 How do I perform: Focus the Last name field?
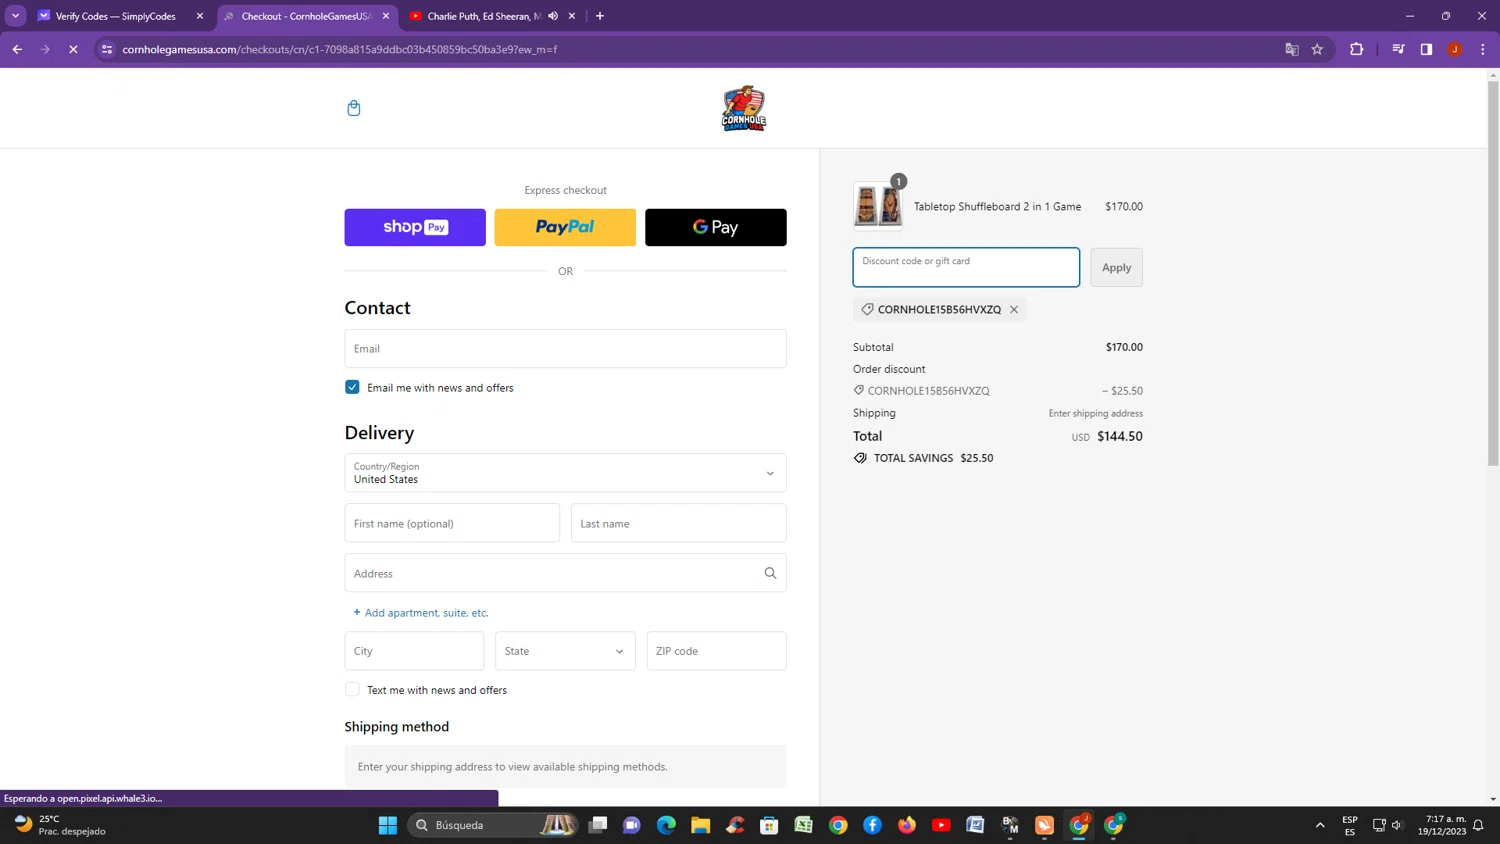pyautogui.click(x=679, y=523)
